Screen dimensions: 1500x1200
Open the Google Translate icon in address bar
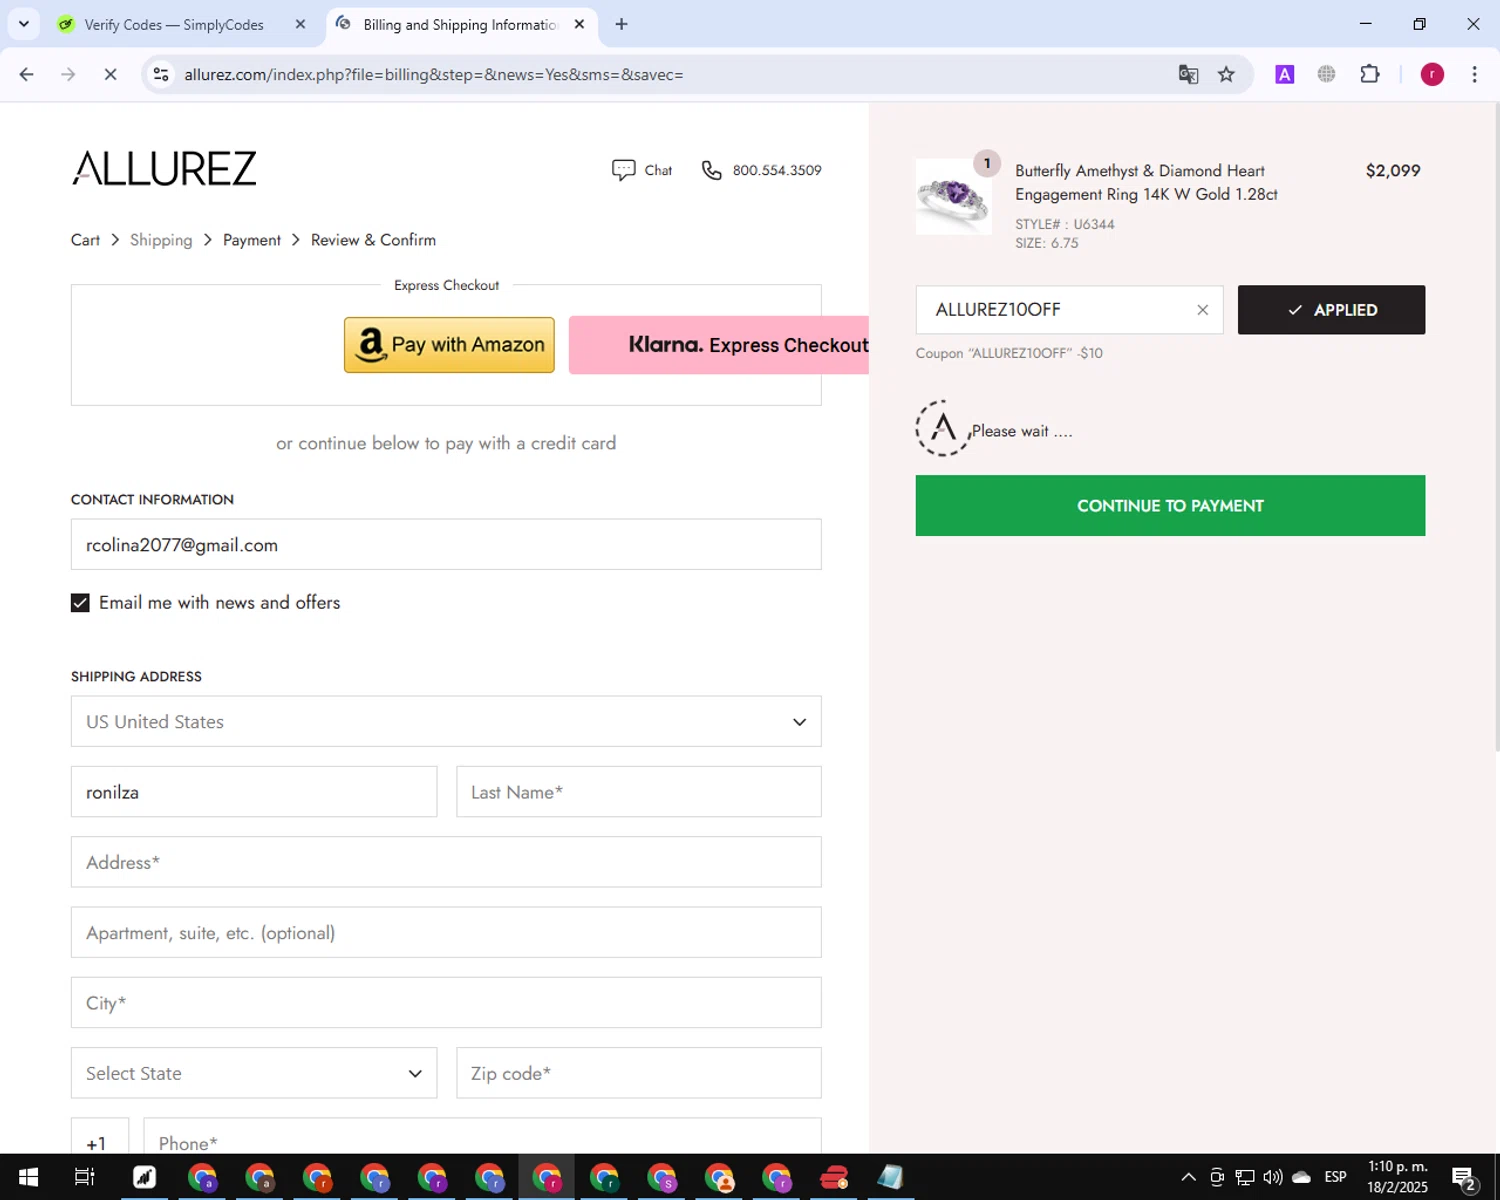tap(1188, 74)
